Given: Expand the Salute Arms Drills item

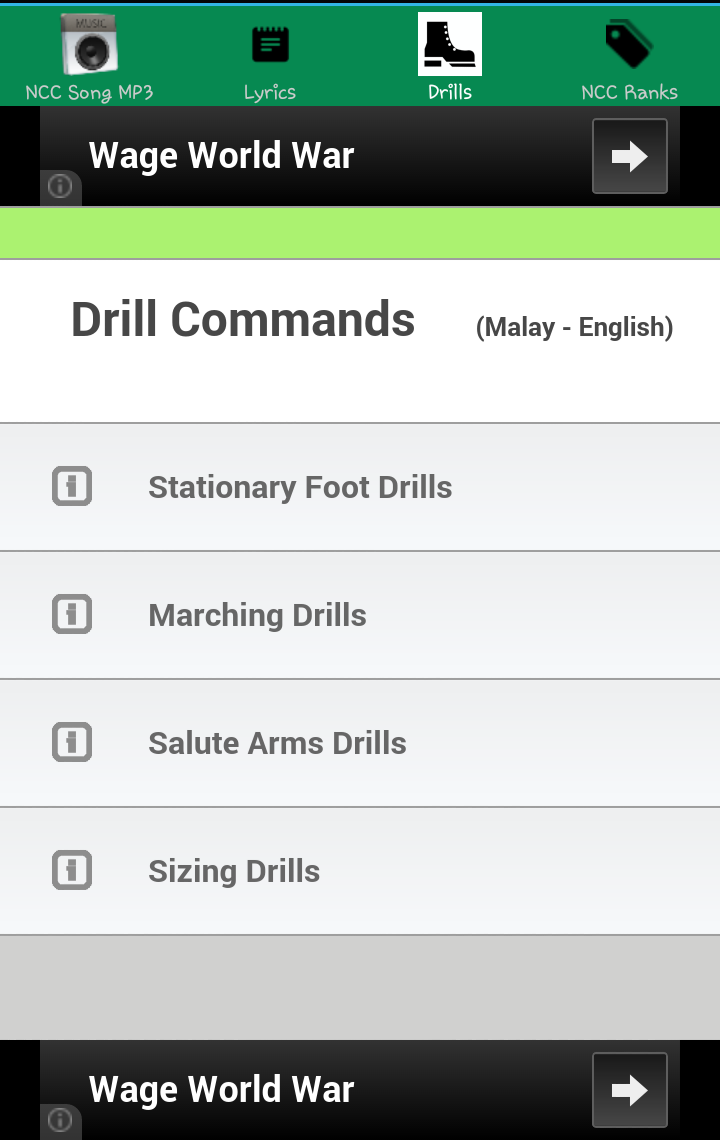Looking at the screenshot, I should [x=360, y=743].
